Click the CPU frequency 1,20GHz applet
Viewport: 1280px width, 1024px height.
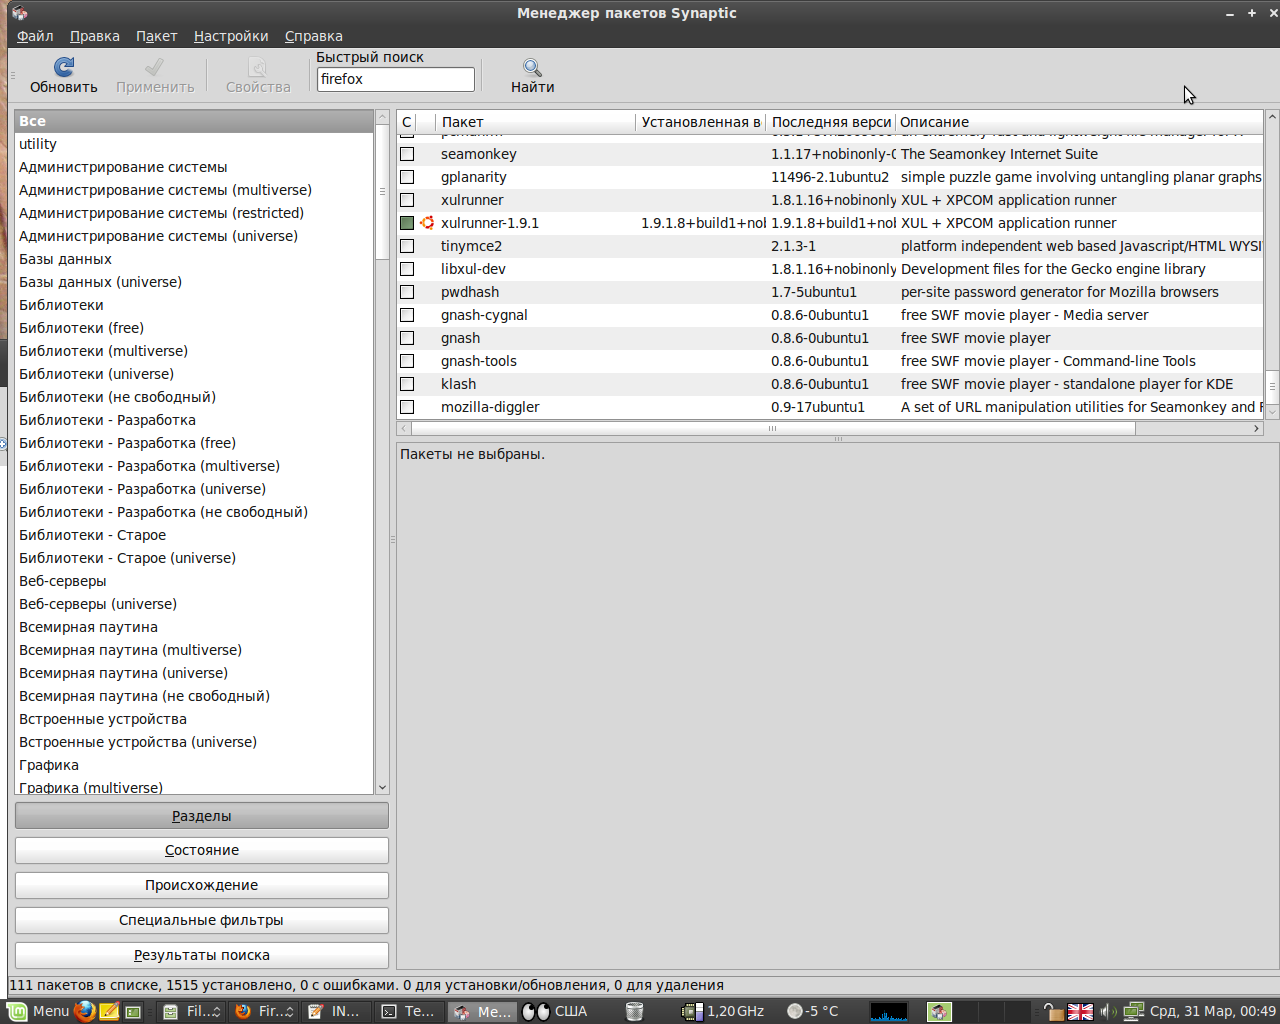pyautogui.click(x=723, y=1011)
